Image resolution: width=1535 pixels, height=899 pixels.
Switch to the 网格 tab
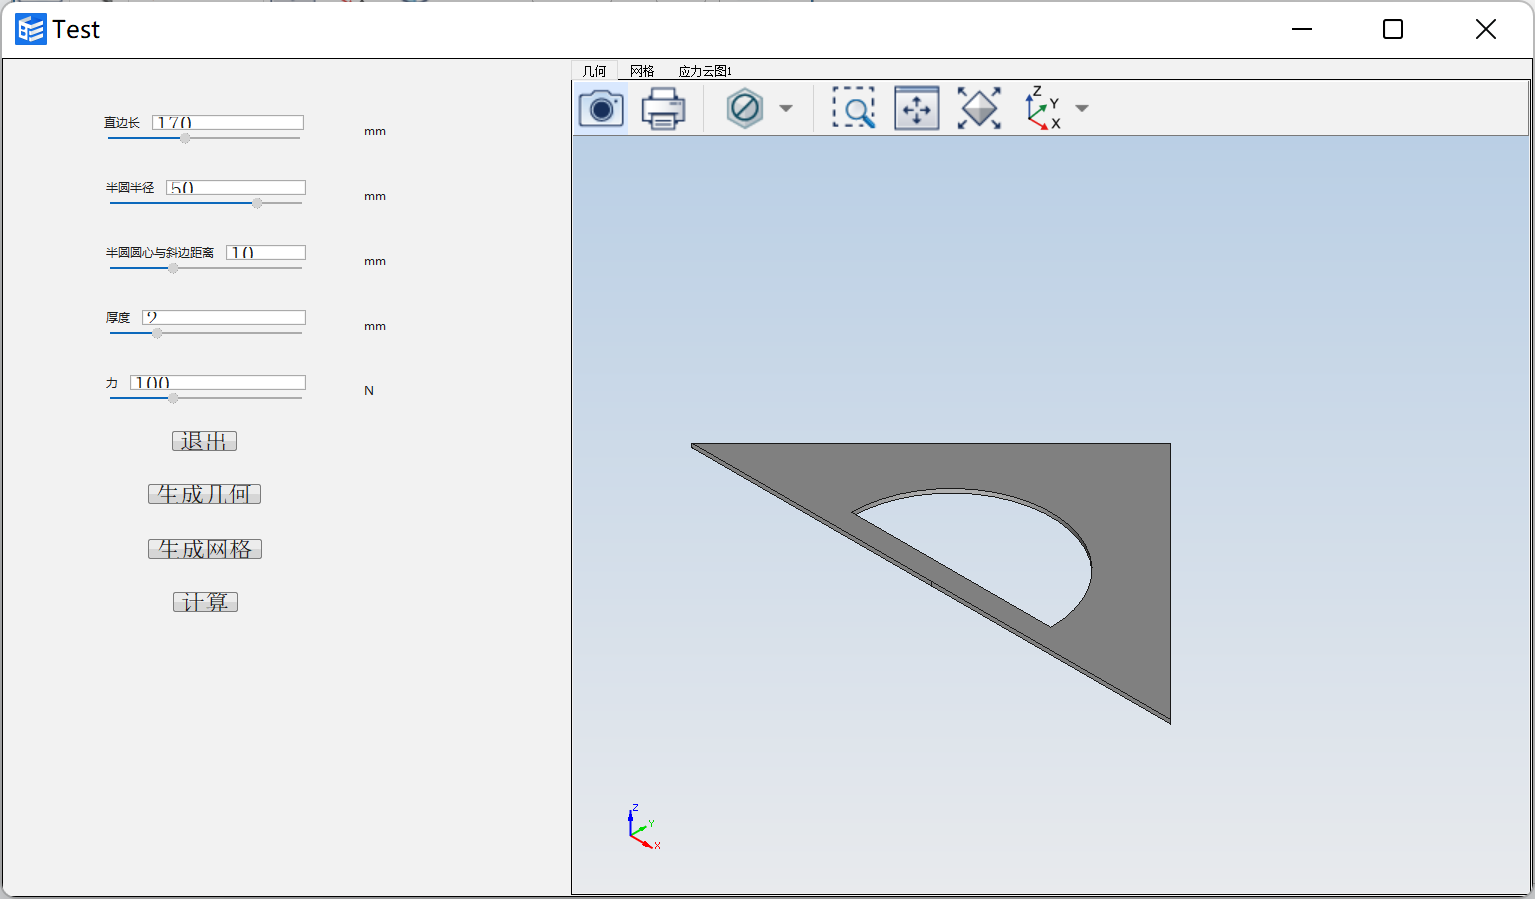642,71
